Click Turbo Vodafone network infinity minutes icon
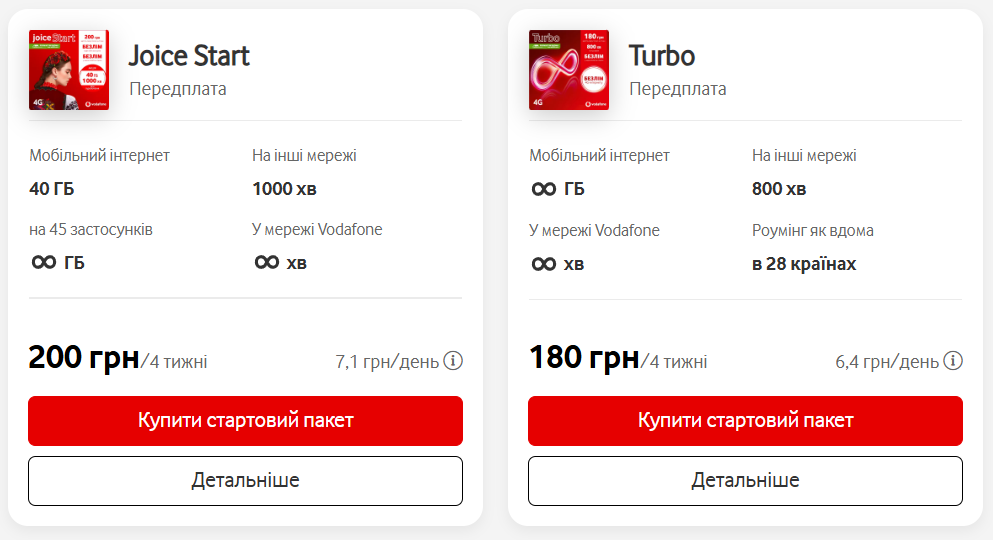 pos(543,264)
